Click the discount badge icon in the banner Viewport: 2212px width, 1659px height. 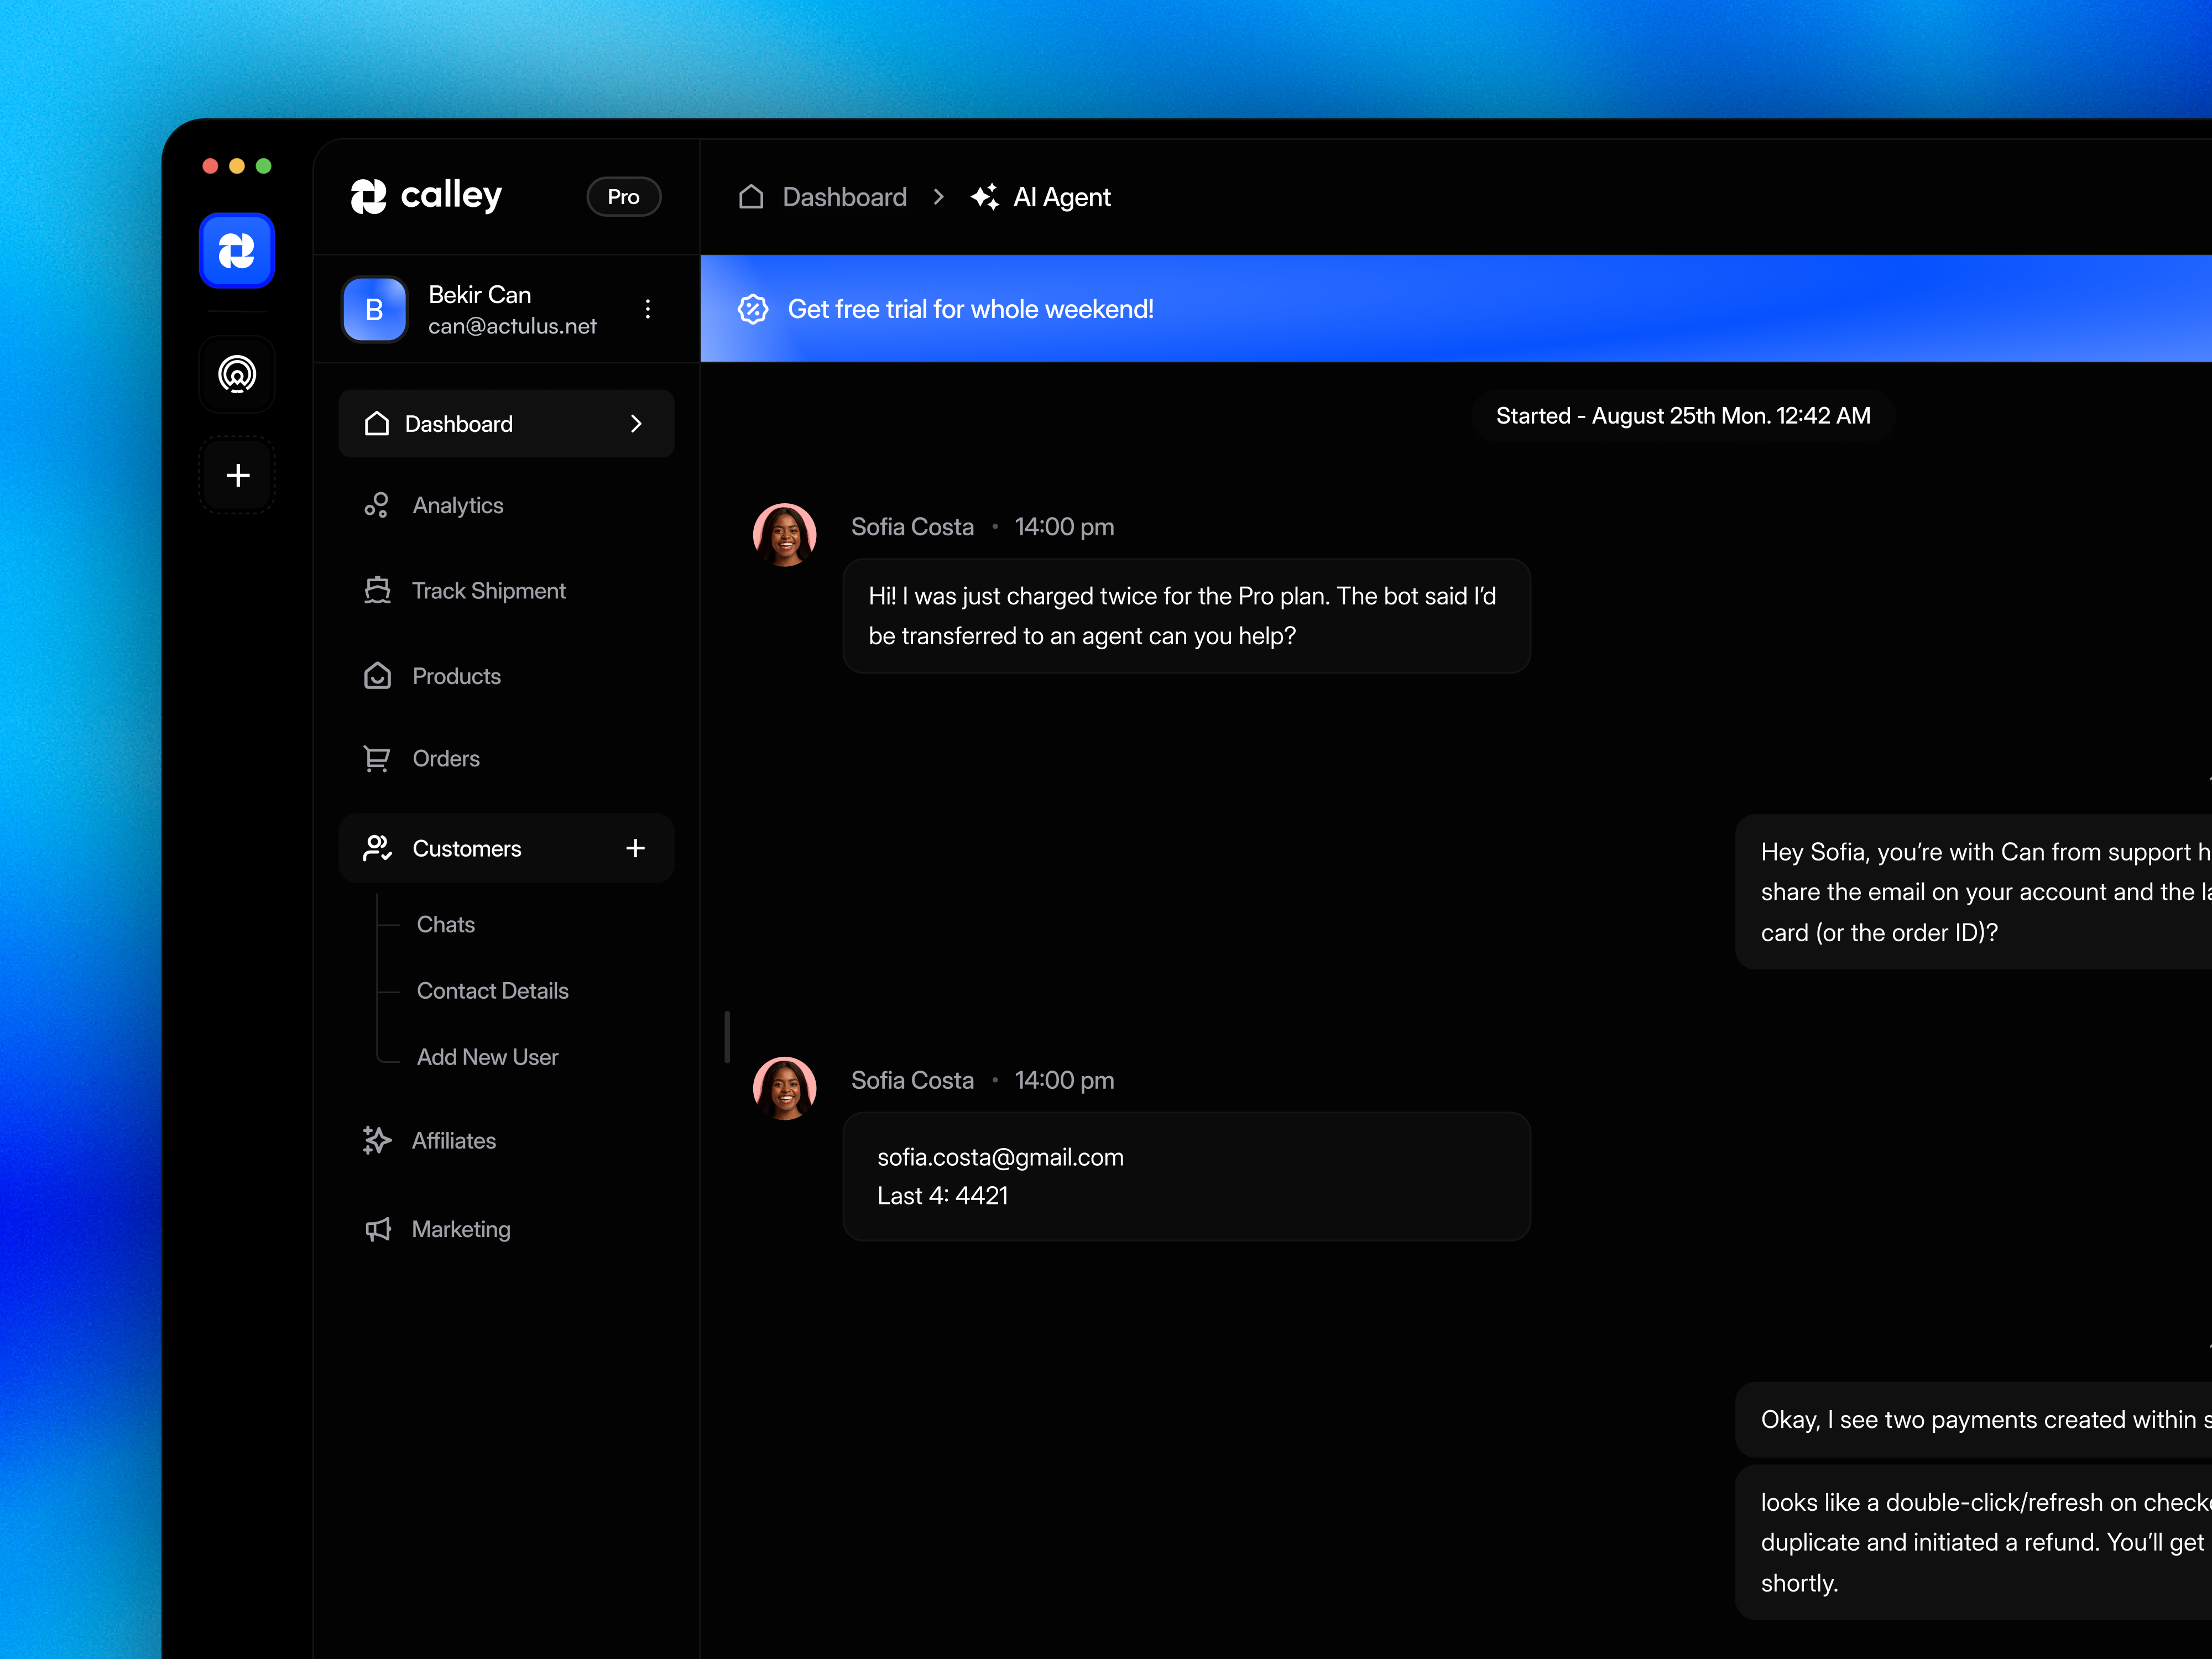coord(752,309)
